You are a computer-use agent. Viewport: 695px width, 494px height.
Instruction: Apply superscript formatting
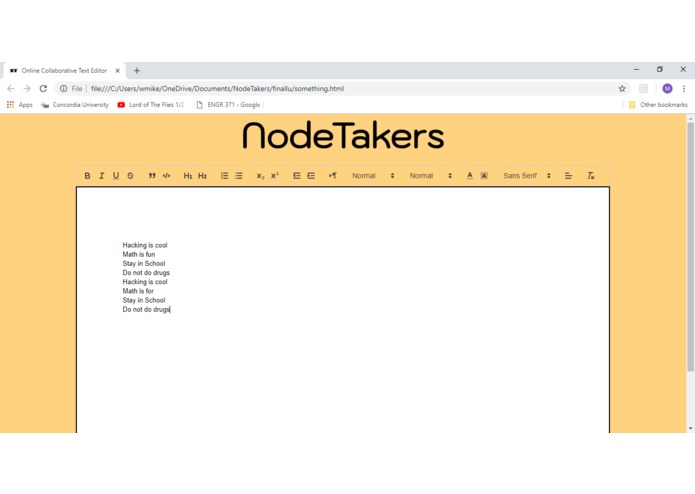click(275, 176)
